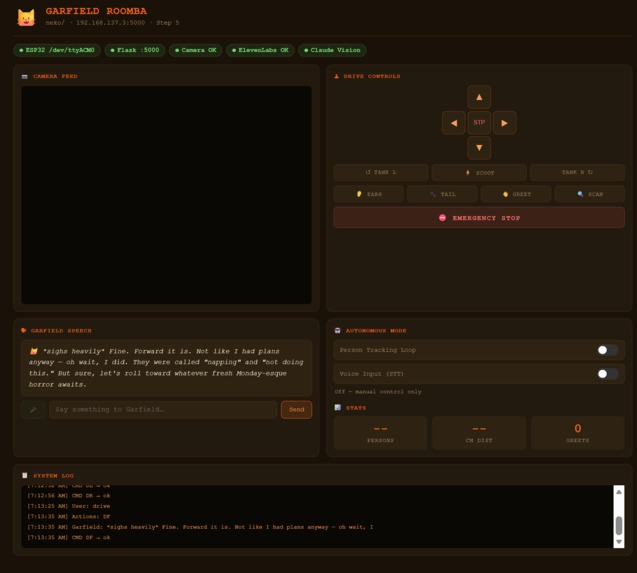The width and height of the screenshot is (637, 573).
Task: Open the ESP32 /dev/ttyACM0 status pill
Action: 57,50
